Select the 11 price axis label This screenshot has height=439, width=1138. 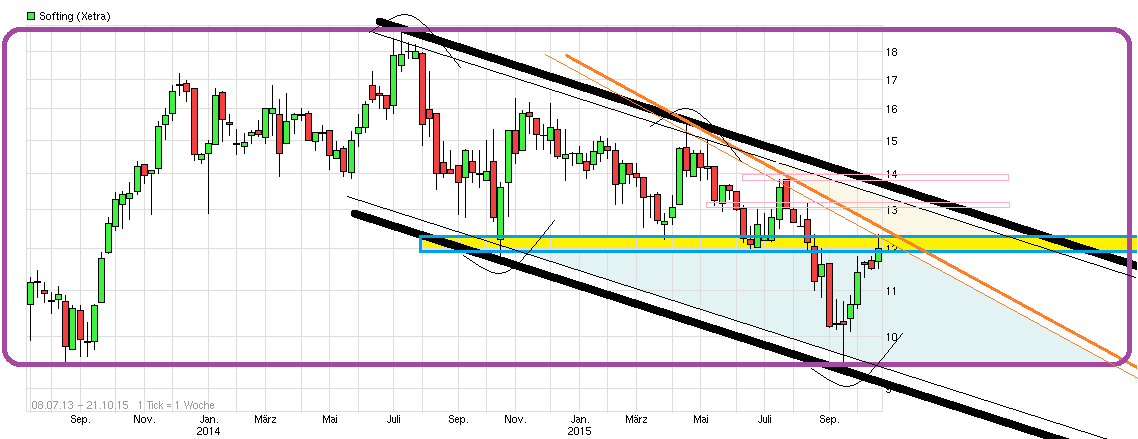(891, 292)
